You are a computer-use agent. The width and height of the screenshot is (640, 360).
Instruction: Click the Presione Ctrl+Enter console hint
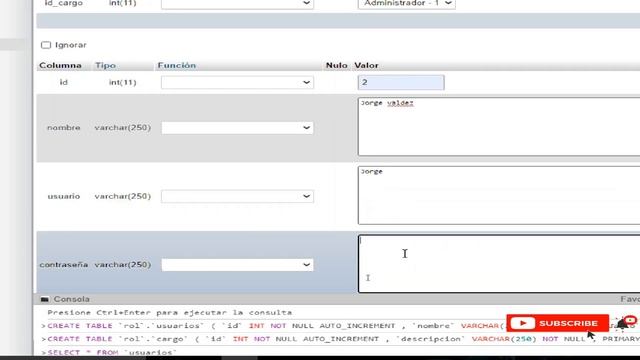tap(170, 313)
